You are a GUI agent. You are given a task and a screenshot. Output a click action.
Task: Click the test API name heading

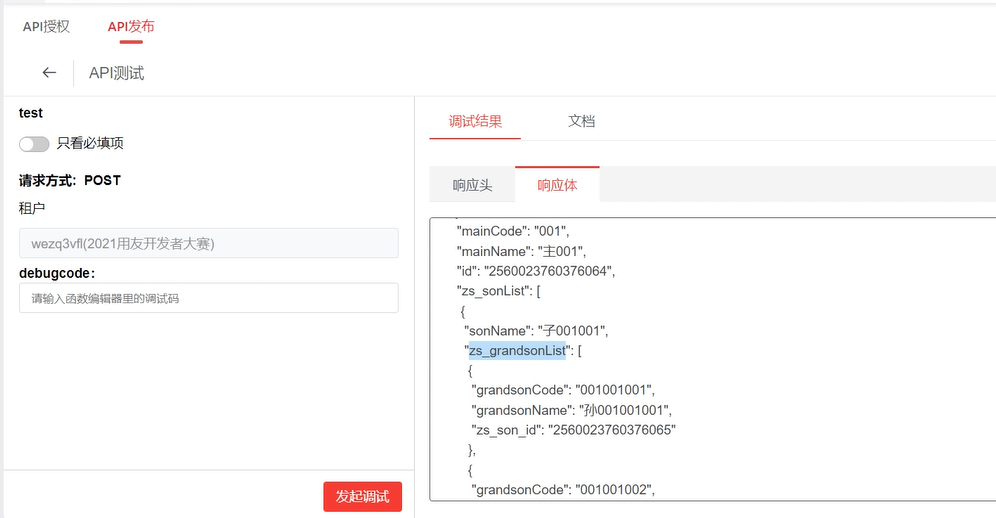[x=30, y=113]
